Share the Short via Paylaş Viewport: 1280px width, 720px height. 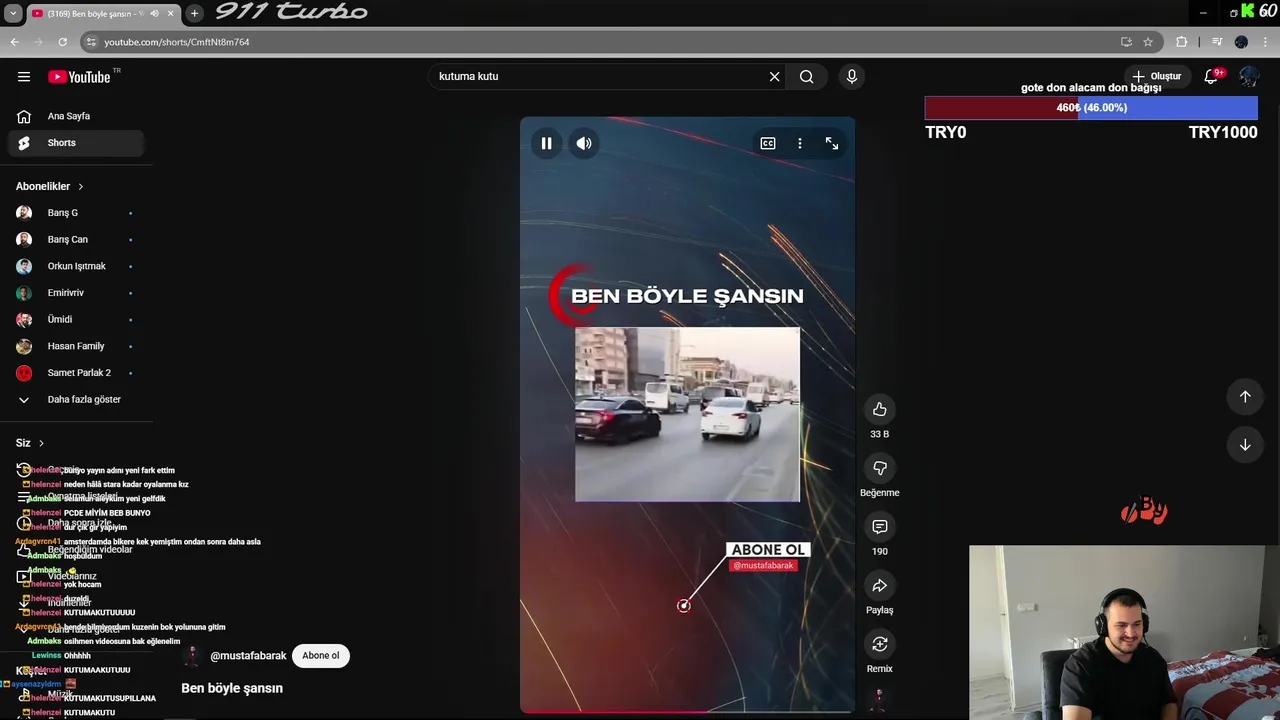tap(879, 585)
